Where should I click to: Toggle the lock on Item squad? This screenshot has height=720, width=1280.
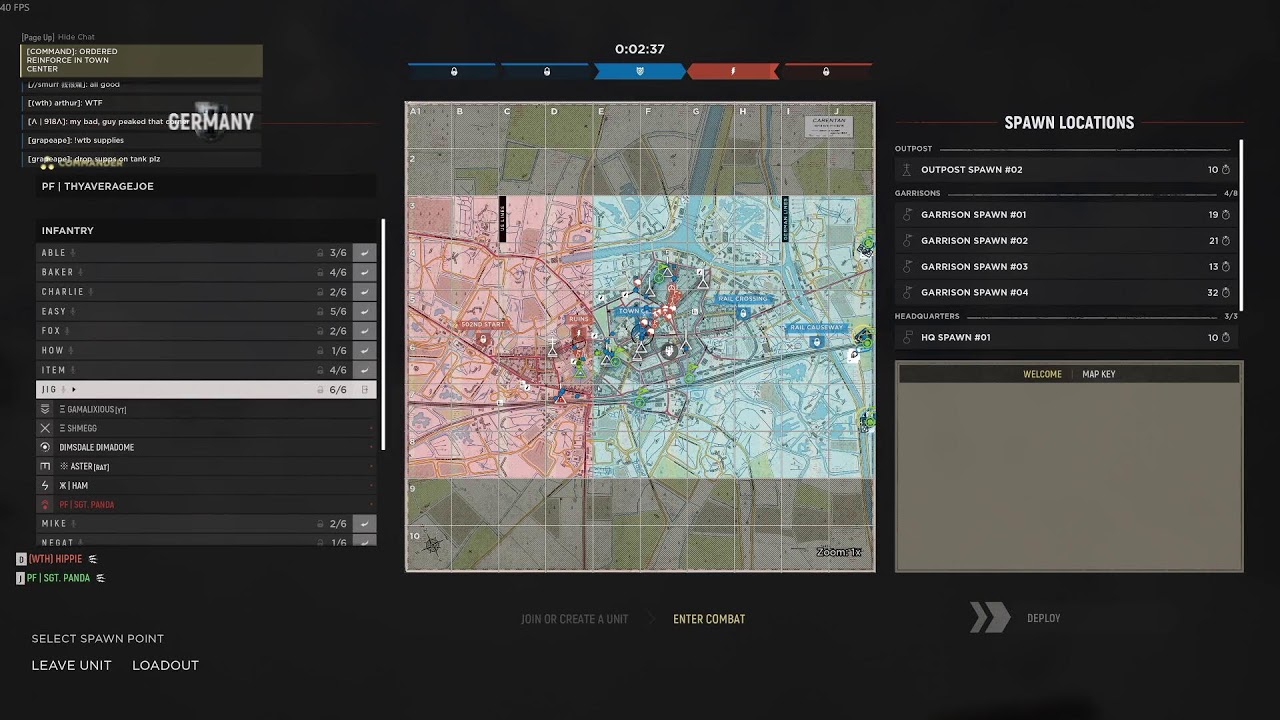click(321, 370)
